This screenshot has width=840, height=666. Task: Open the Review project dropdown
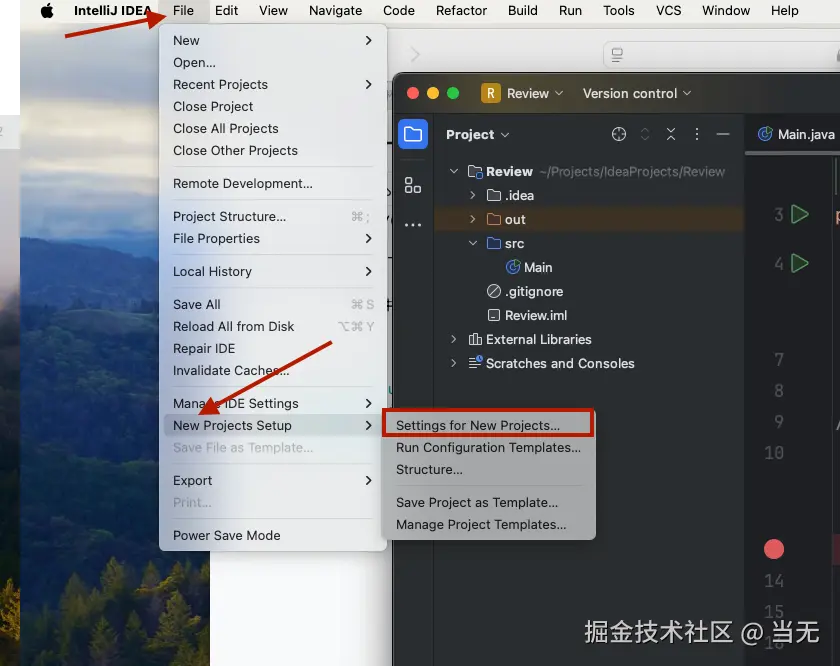pos(535,93)
